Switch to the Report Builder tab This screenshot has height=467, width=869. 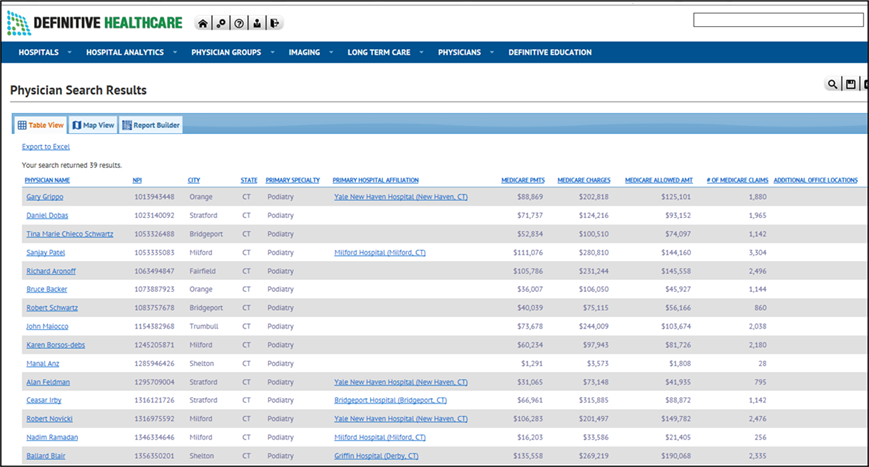click(x=151, y=125)
